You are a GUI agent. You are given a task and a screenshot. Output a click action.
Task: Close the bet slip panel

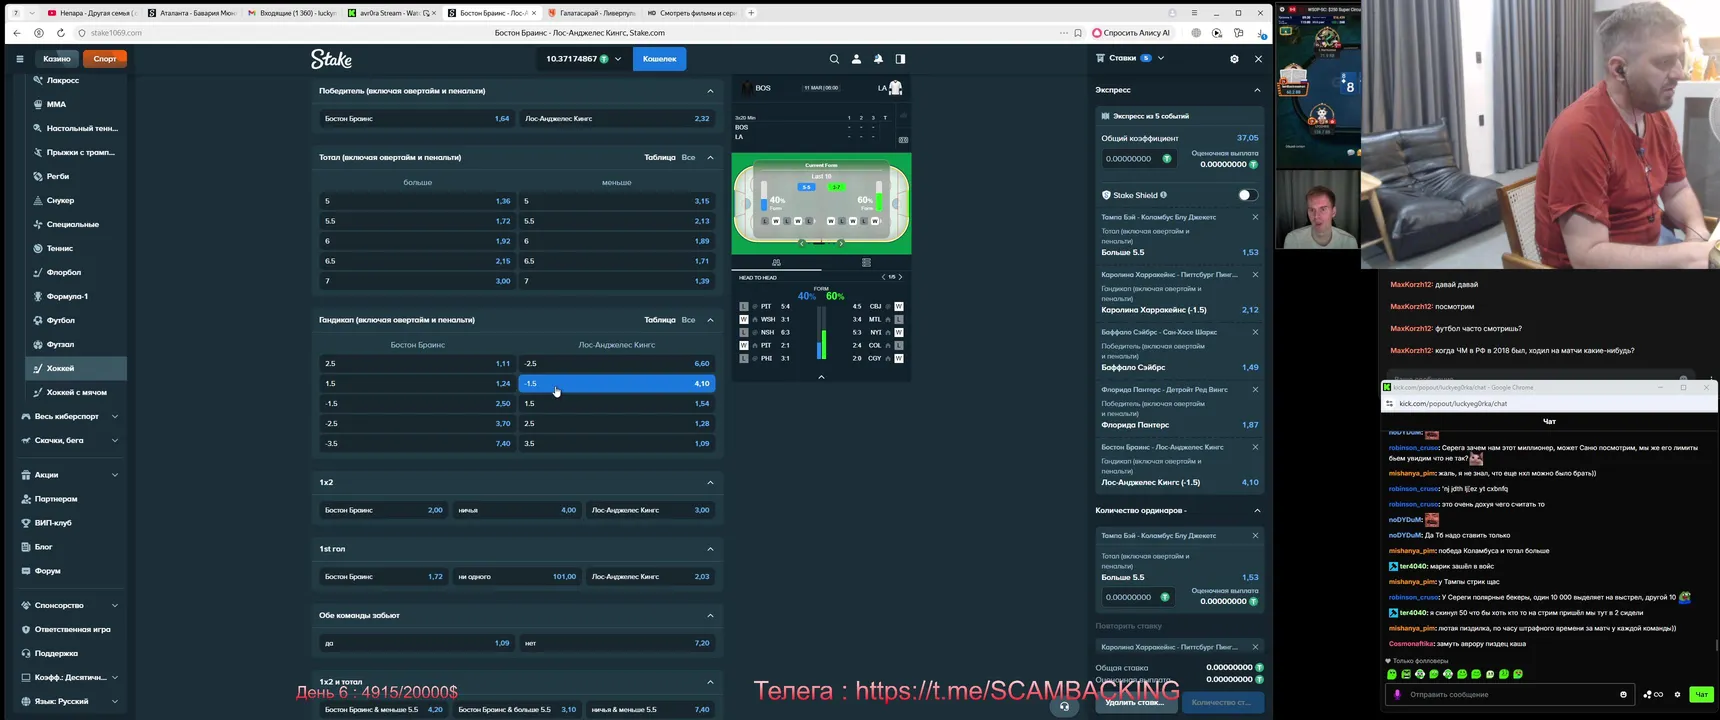click(x=1258, y=59)
